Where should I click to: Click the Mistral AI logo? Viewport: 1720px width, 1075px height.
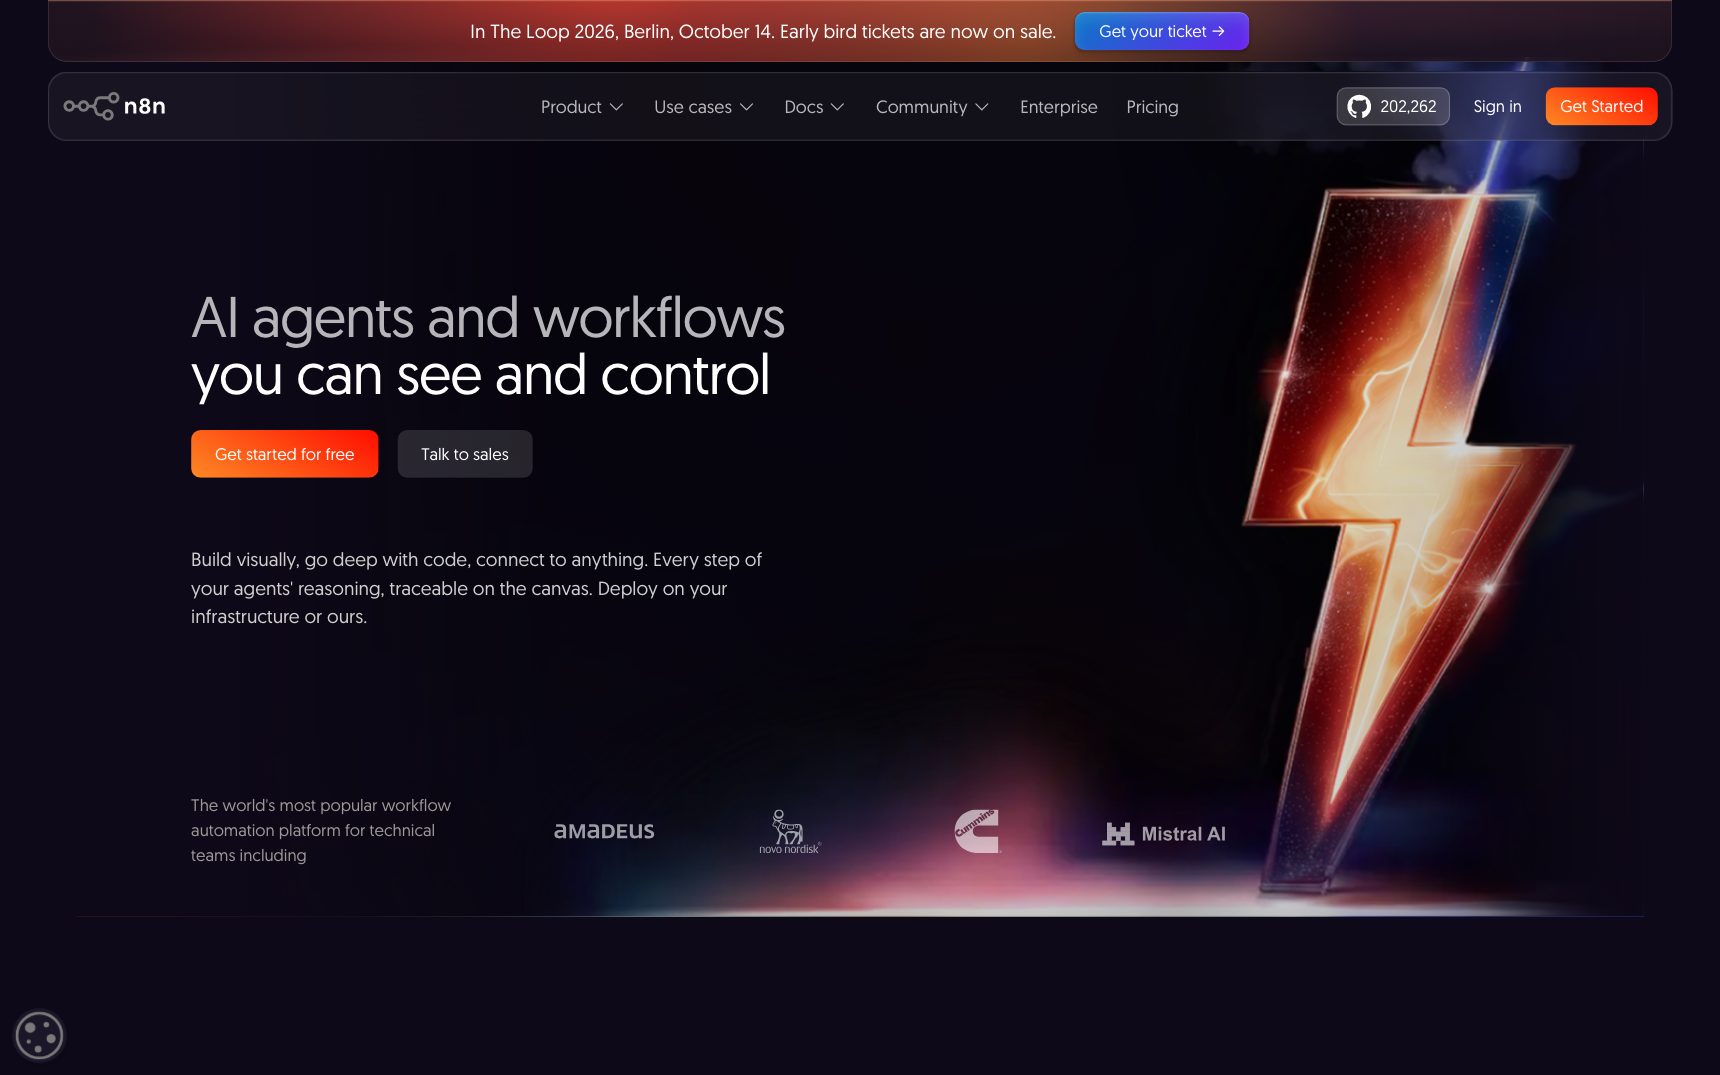[1164, 834]
